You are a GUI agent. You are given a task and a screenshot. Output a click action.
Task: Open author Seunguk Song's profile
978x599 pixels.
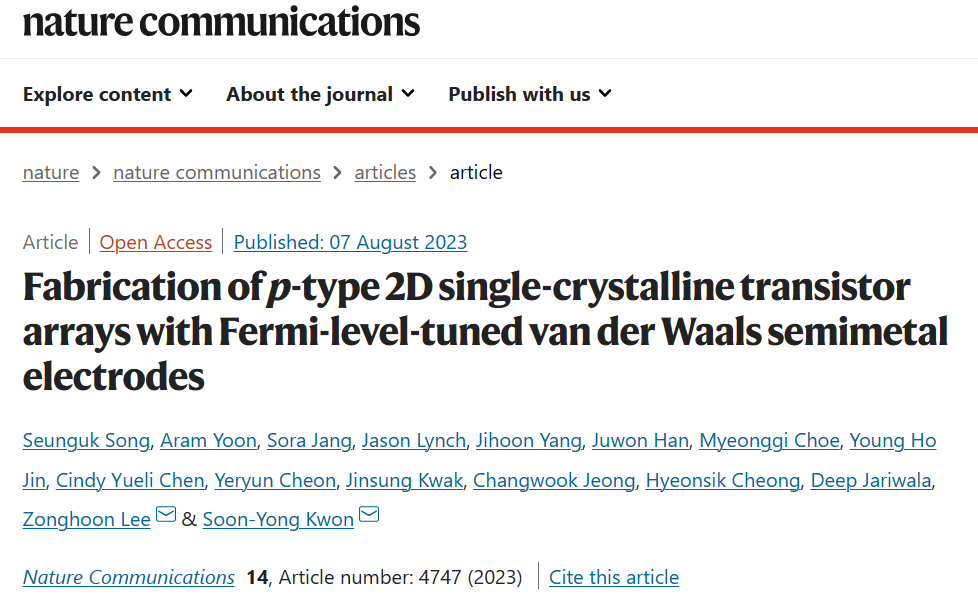pos(86,441)
